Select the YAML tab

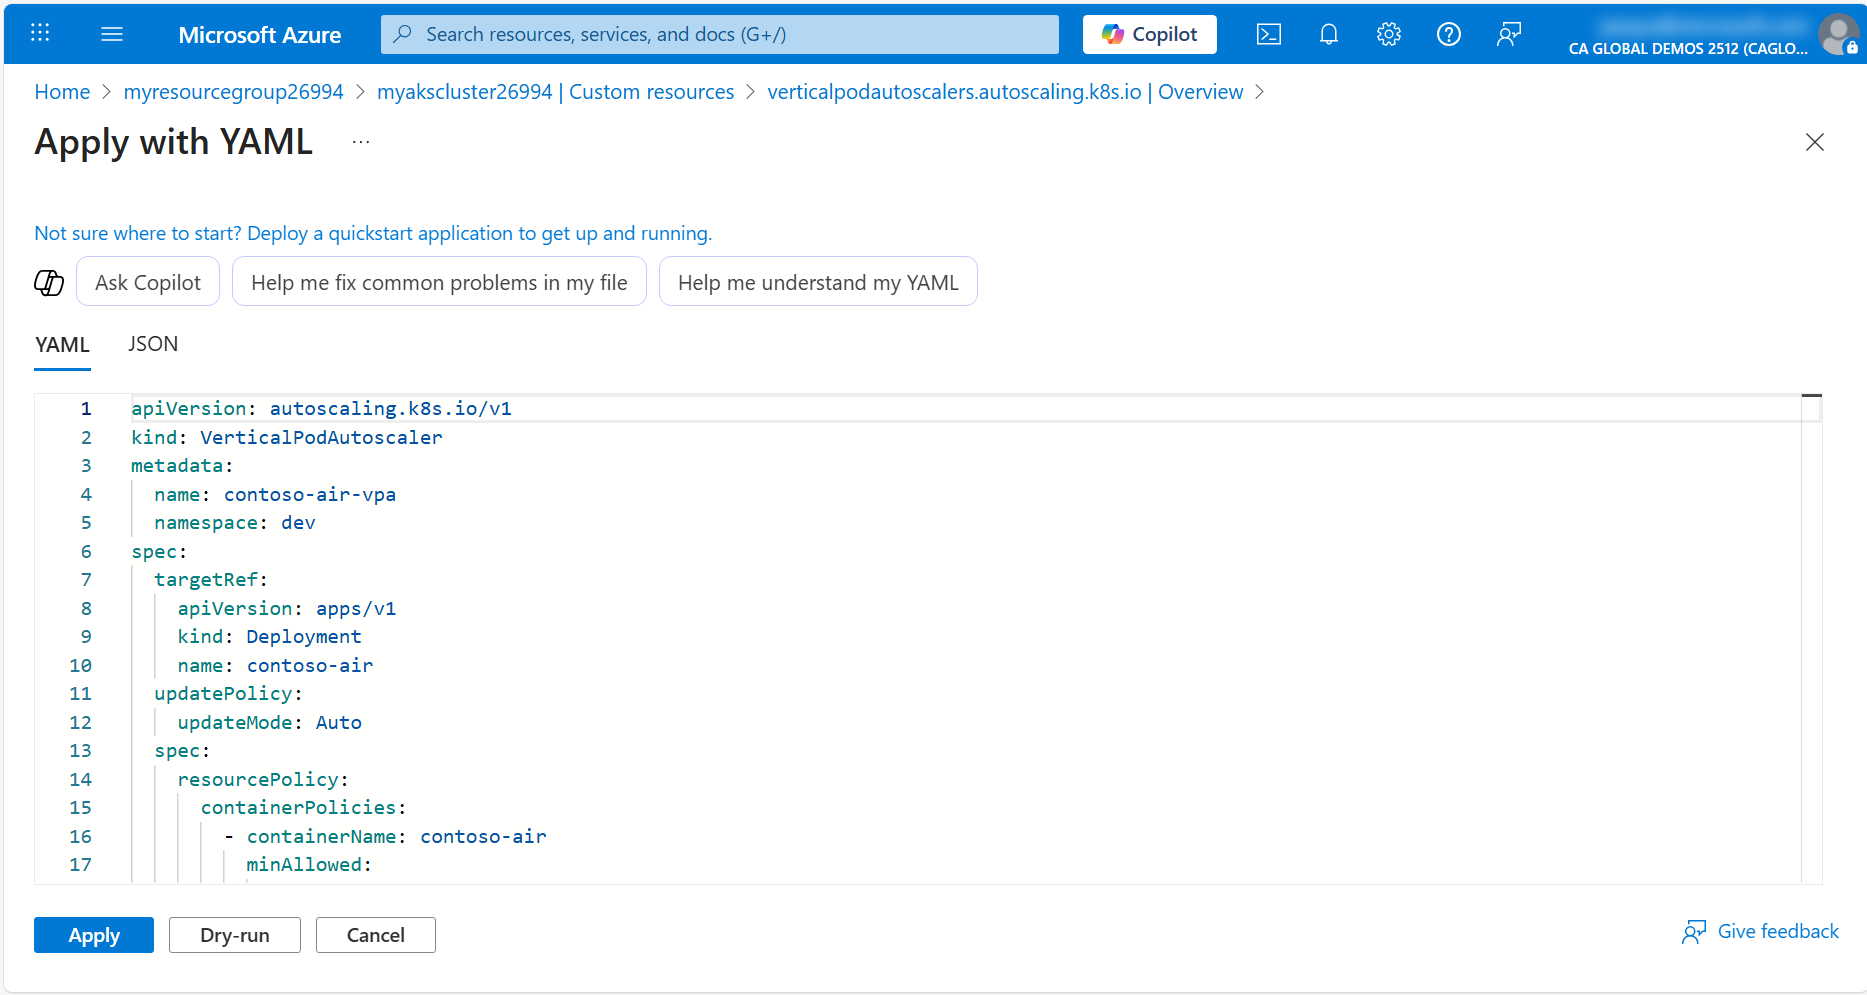point(62,345)
